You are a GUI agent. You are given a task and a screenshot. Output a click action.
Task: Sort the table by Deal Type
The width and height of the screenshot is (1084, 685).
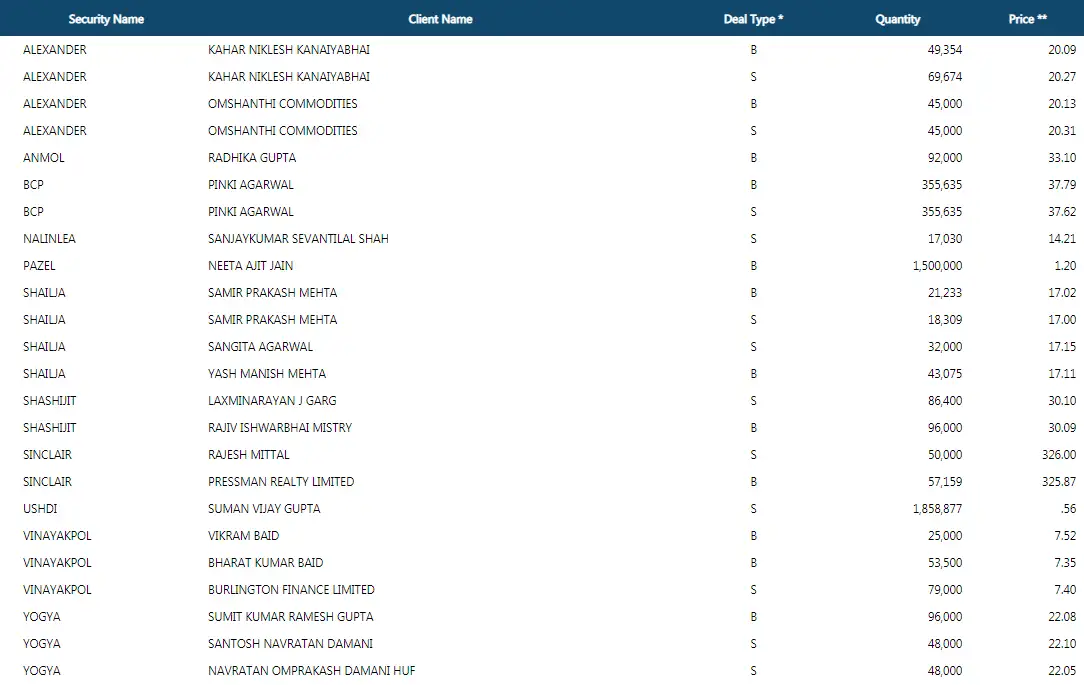752,18
